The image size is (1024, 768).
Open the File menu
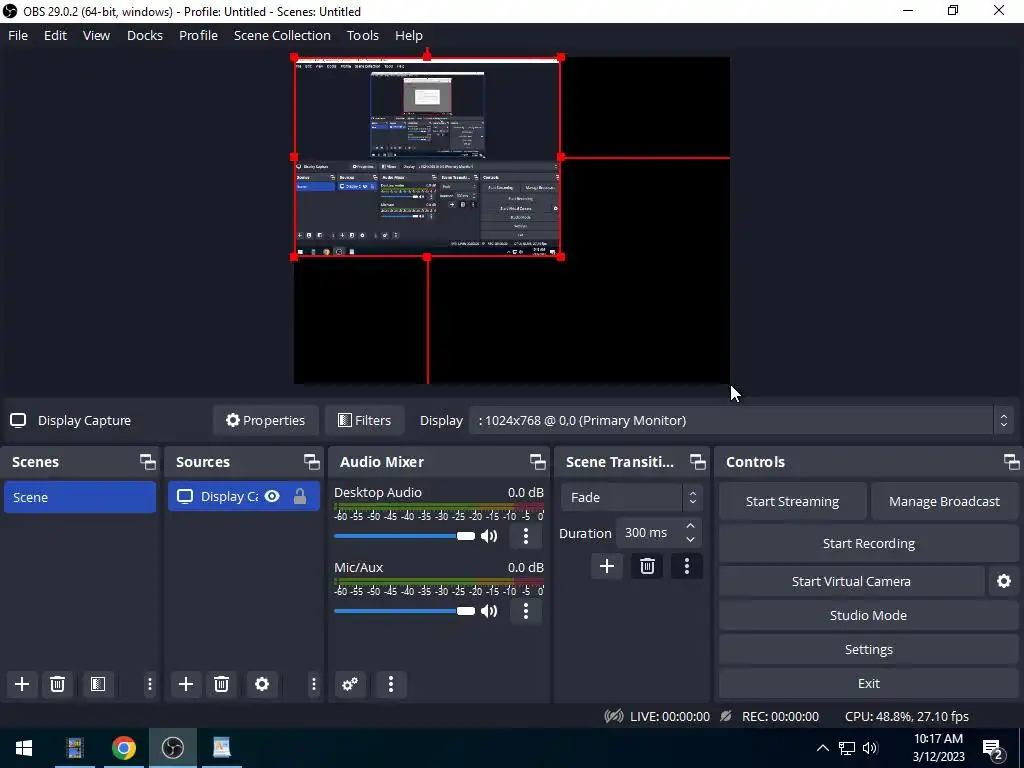point(18,35)
